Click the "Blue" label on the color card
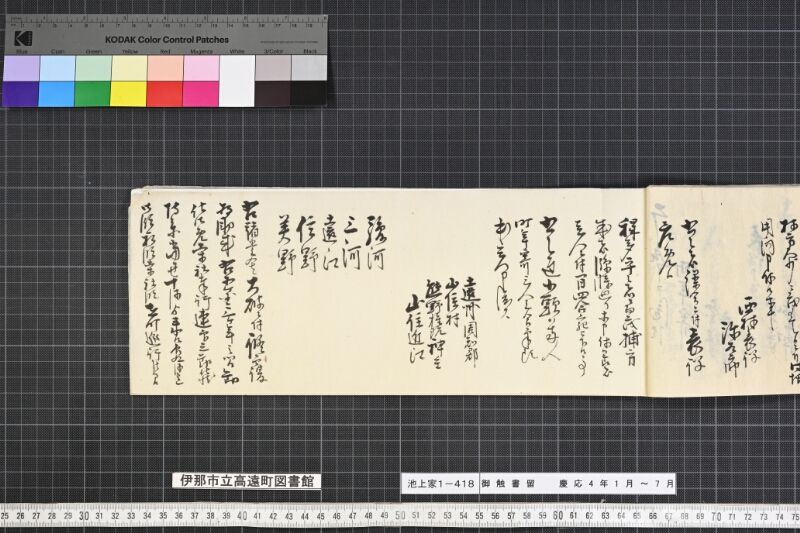 point(22,52)
